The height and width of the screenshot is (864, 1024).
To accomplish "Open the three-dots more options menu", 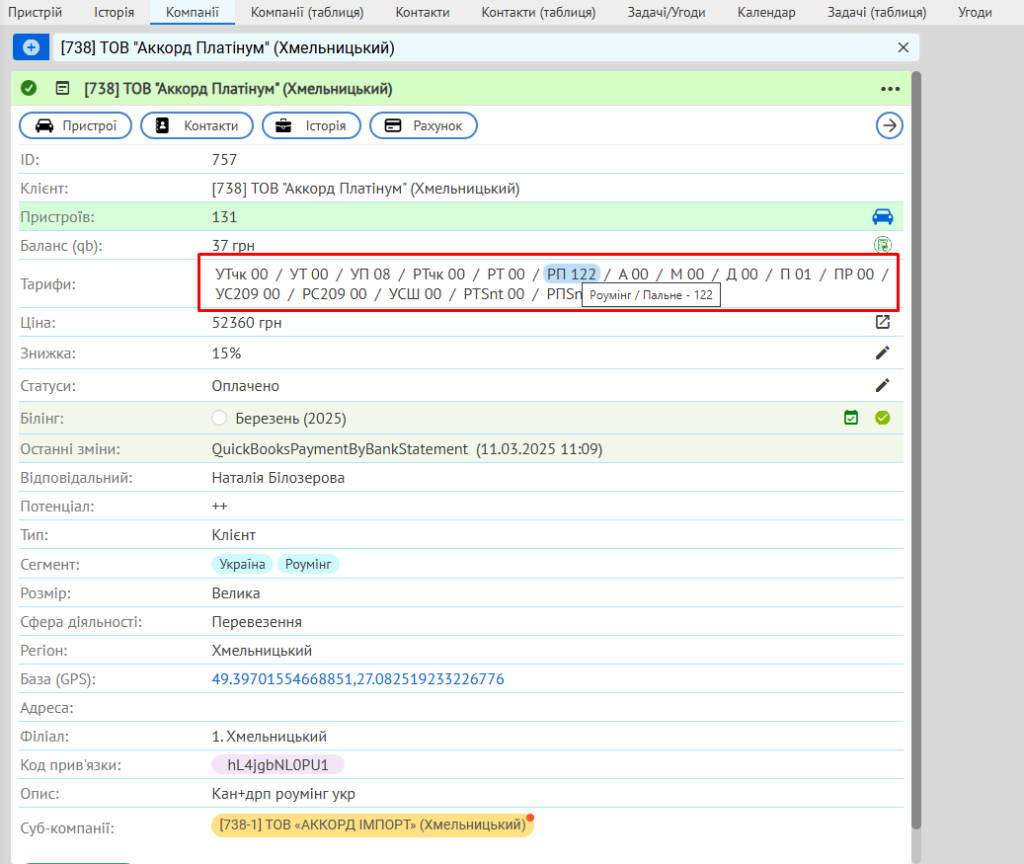I will pyautogui.click(x=890, y=89).
